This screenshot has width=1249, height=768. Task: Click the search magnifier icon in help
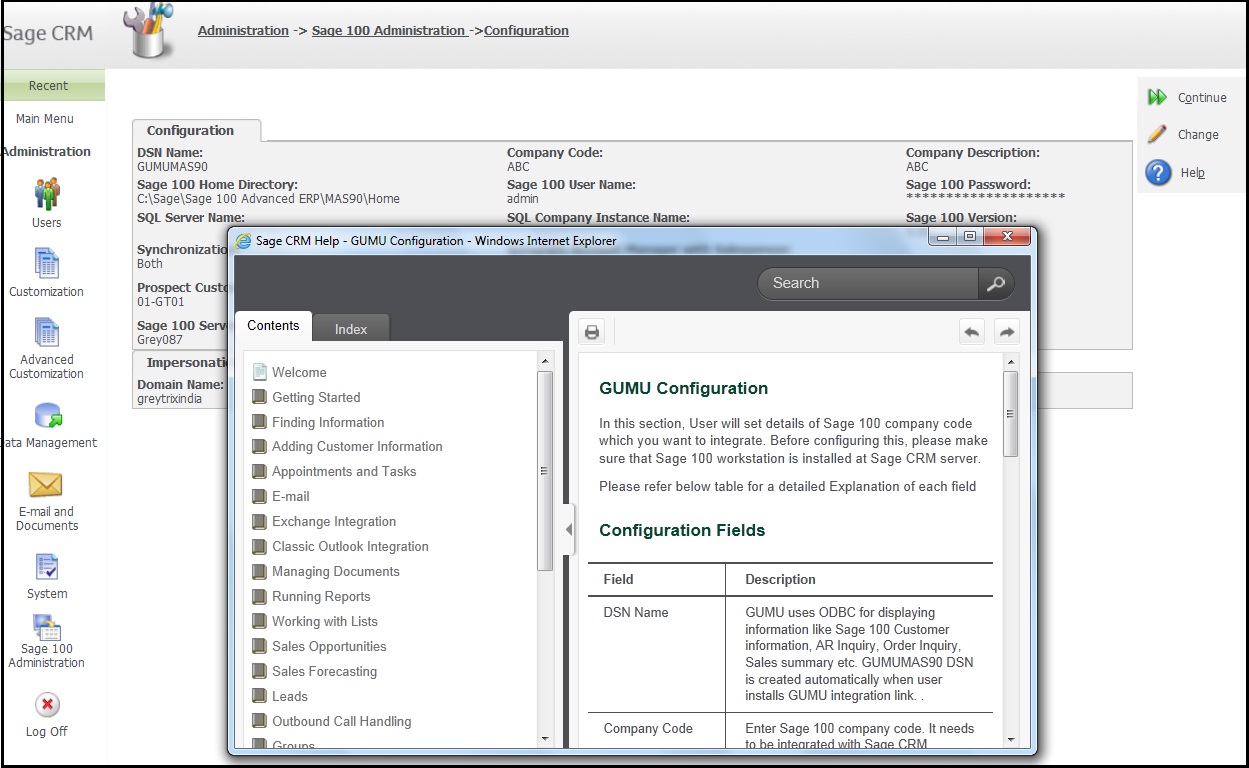(x=995, y=284)
